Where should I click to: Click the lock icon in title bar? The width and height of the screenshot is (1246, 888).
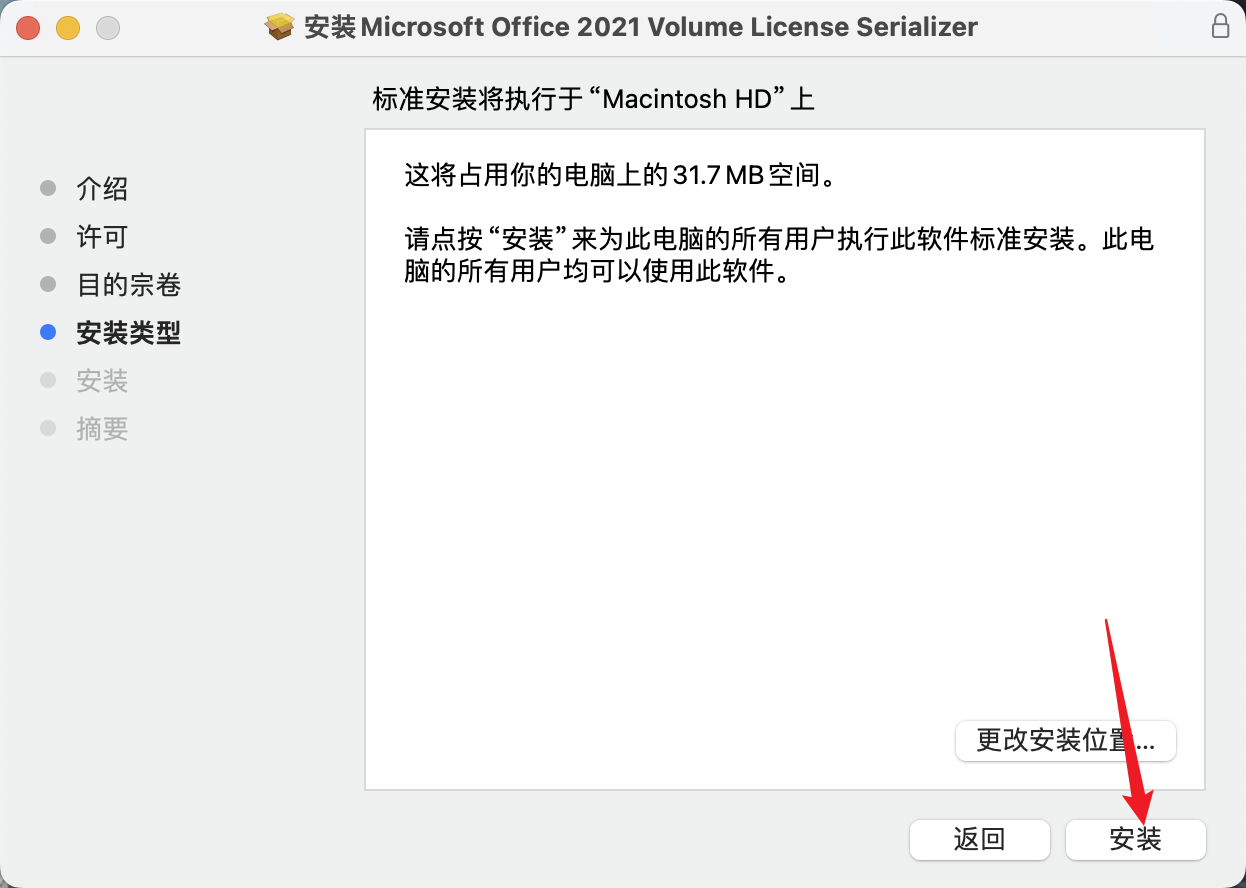pos(1220,27)
